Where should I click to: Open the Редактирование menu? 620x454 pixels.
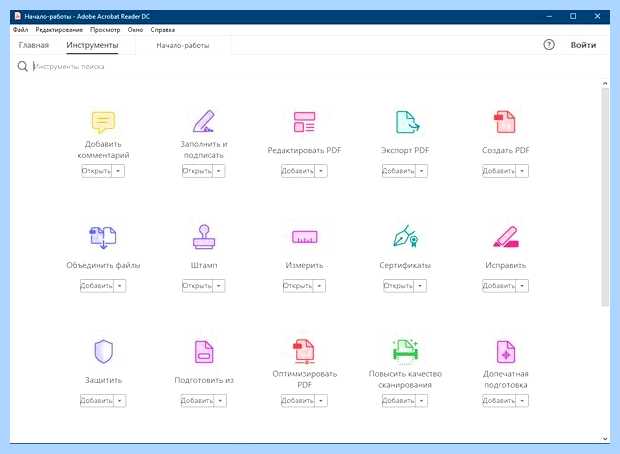coord(59,30)
